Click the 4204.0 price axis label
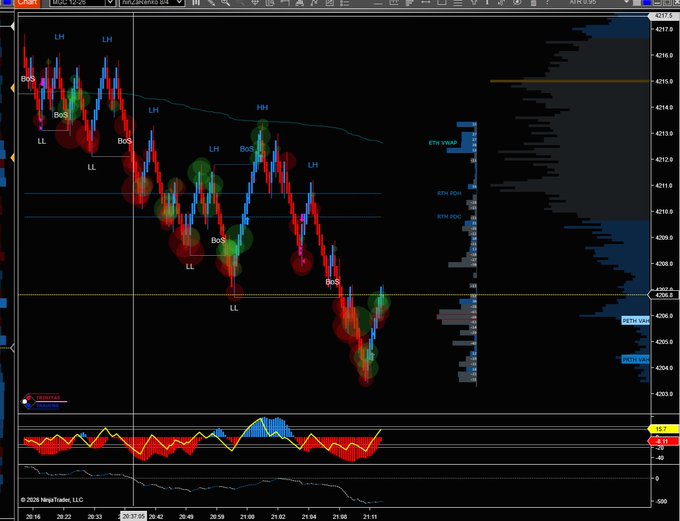 pos(664,367)
